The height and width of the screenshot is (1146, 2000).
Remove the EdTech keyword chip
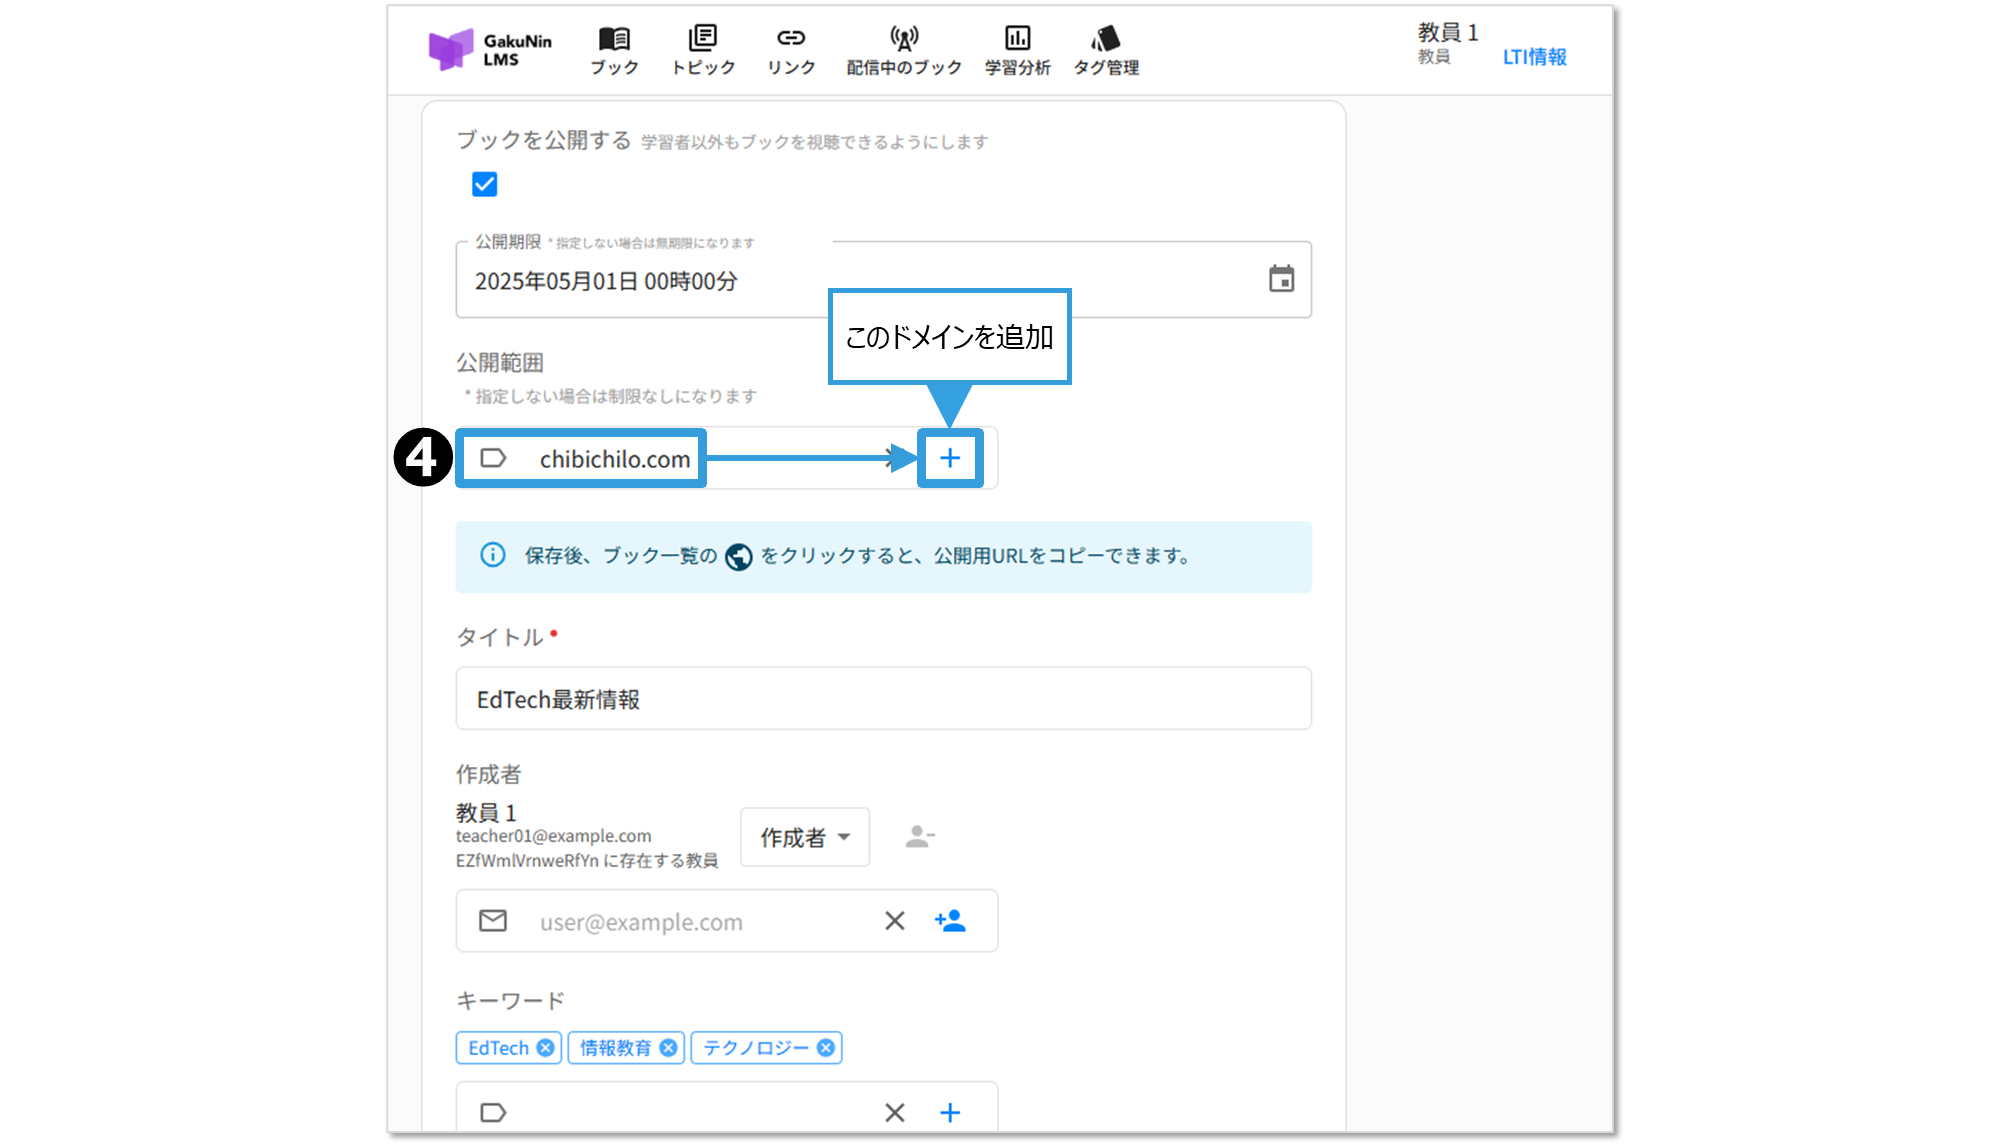(545, 1048)
